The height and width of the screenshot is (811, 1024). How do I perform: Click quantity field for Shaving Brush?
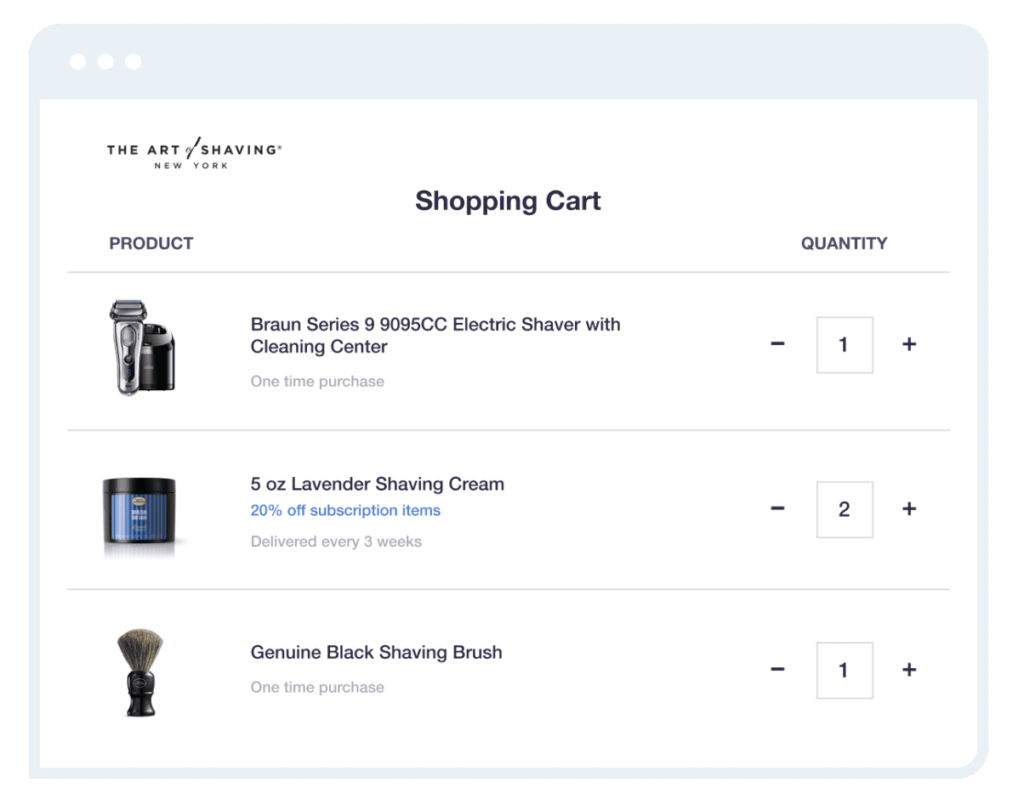(x=844, y=670)
